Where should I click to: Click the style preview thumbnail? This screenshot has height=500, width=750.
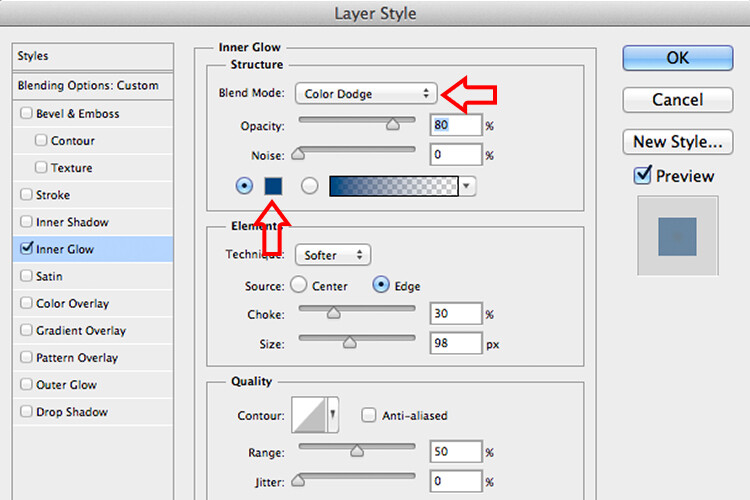(x=677, y=235)
